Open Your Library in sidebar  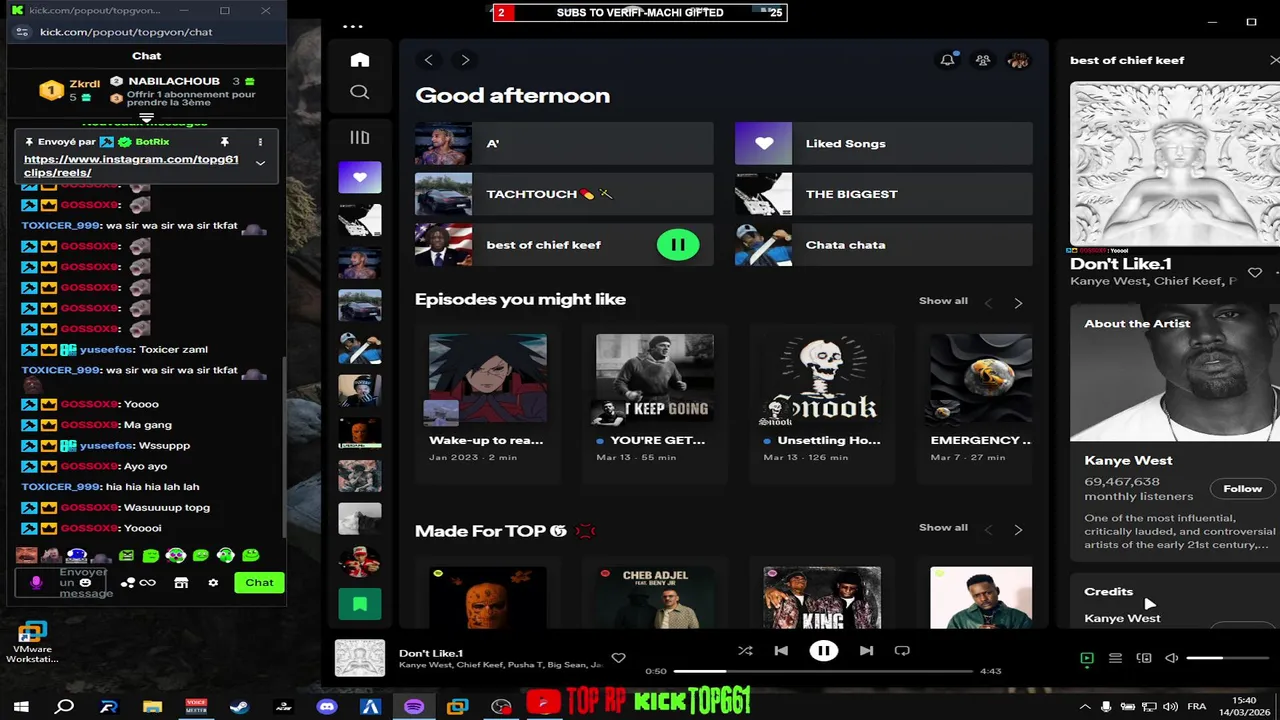[x=360, y=138]
